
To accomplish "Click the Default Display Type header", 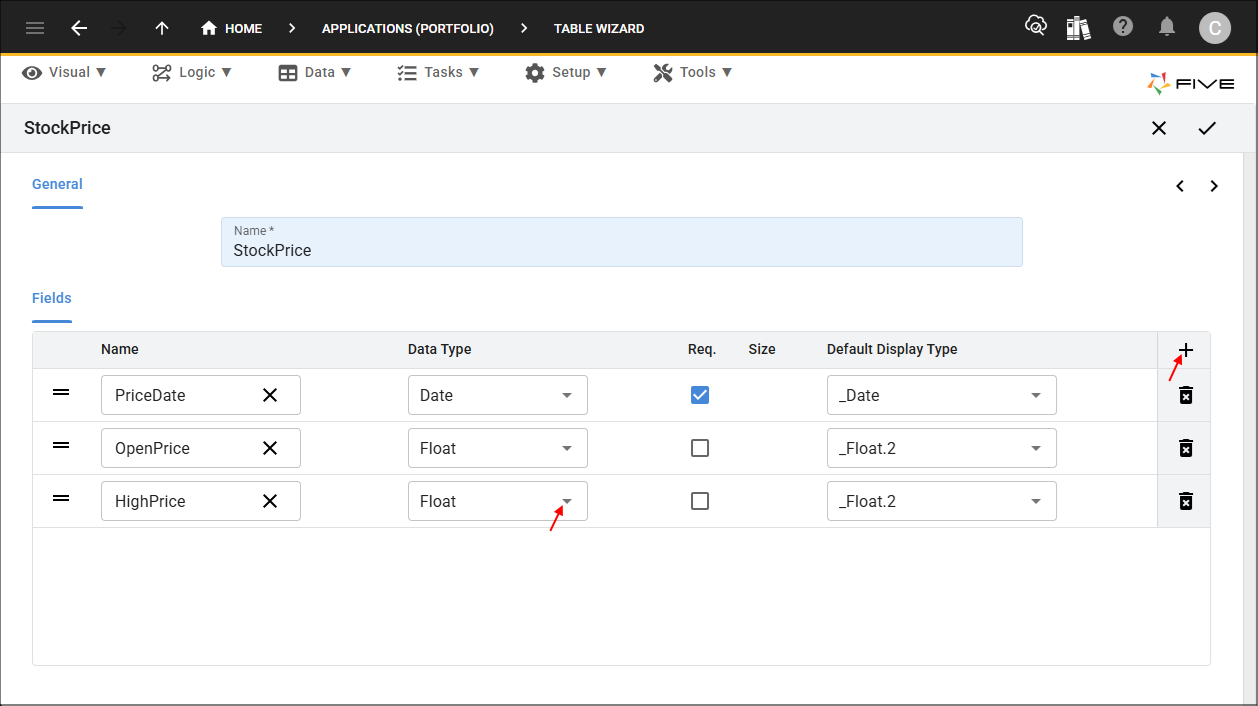I will pyautogui.click(x=892, y=350).
